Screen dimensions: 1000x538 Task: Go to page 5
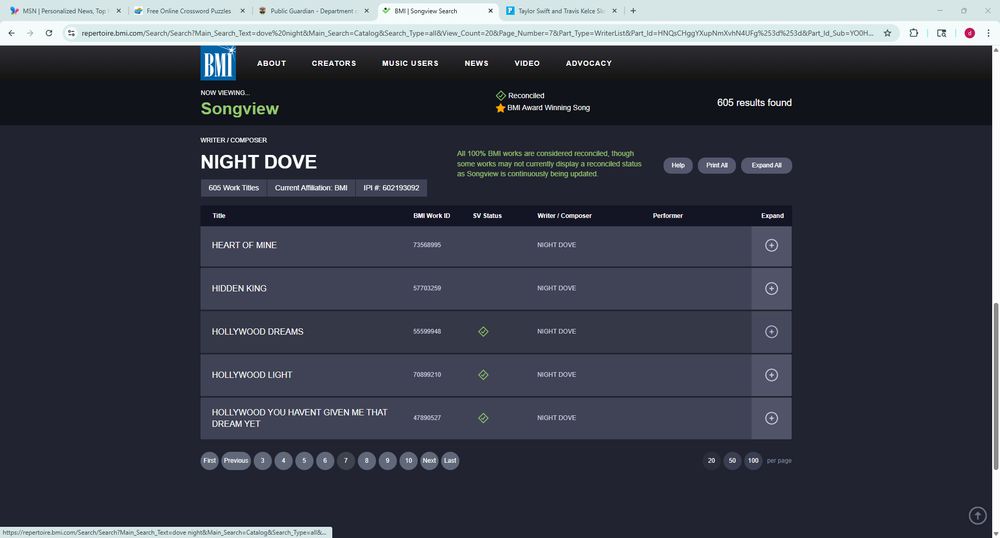304,460
